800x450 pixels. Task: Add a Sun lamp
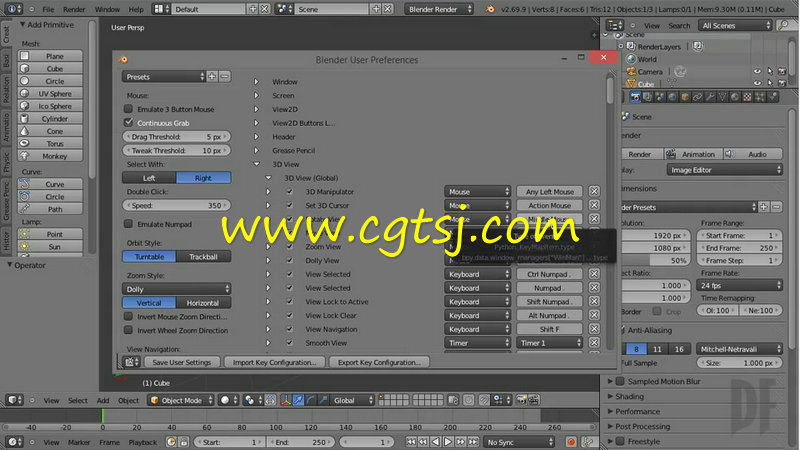point(50,246)
